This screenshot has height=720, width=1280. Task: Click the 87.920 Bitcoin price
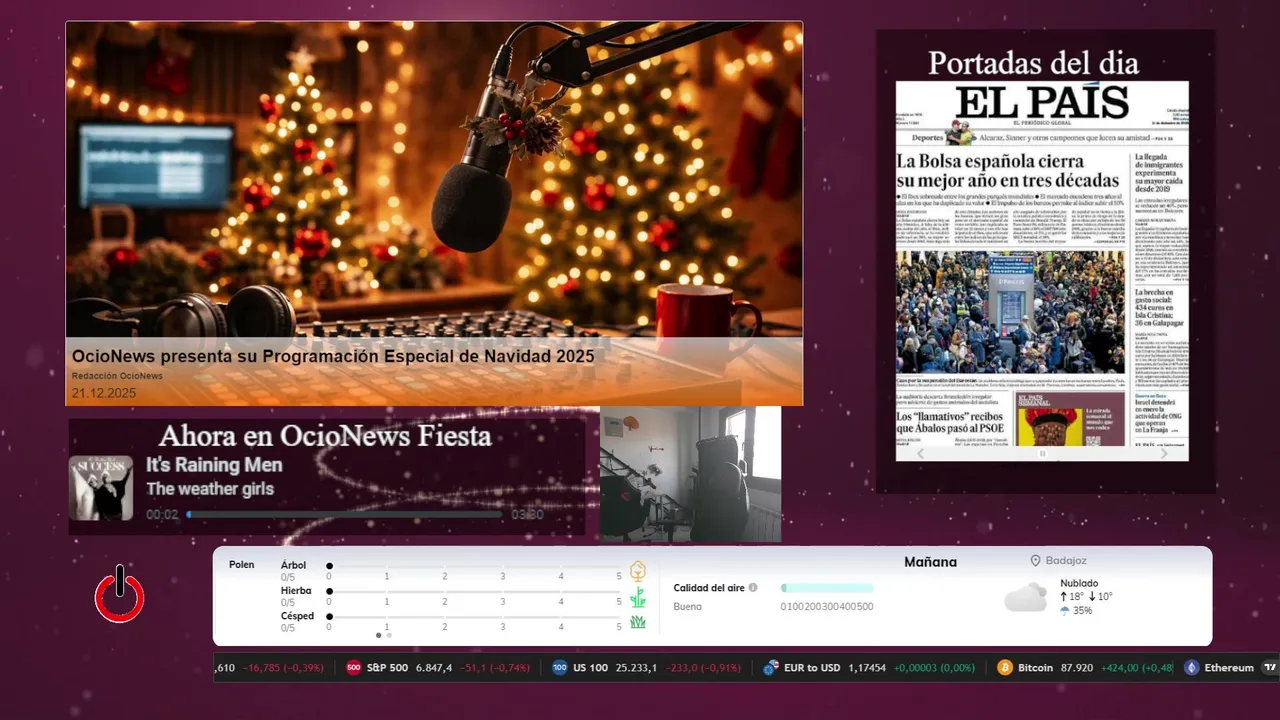point(1078,668)
